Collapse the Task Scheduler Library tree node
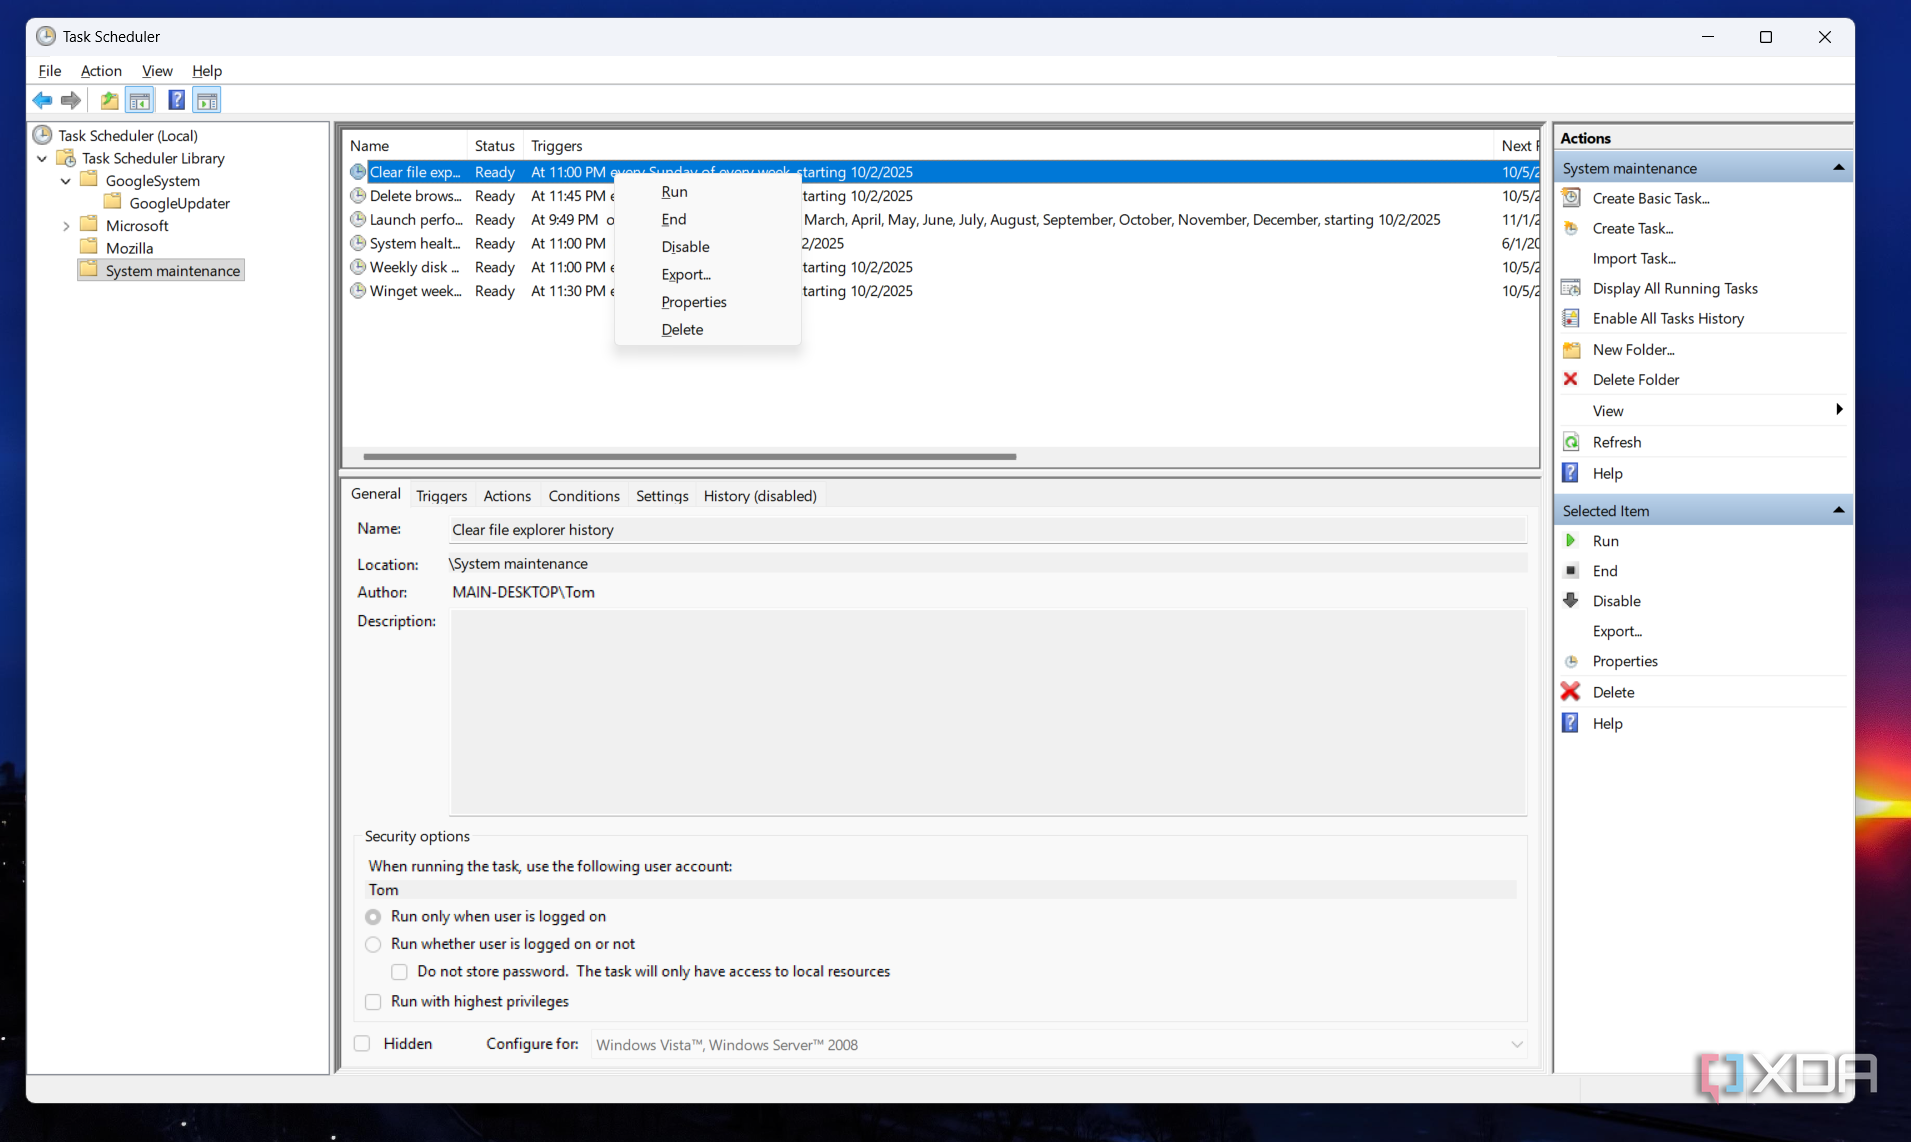Viewport: 1911px width, 1142px height. [x=42, y=158]
